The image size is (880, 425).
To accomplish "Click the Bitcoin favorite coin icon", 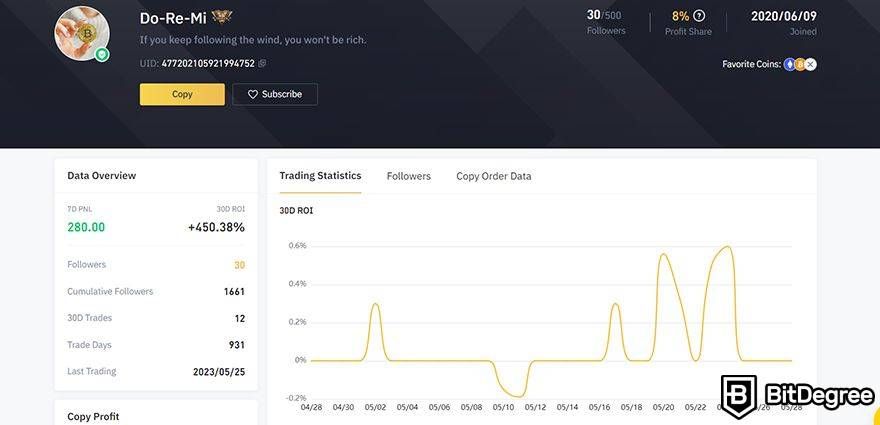I will pos(800,65).
